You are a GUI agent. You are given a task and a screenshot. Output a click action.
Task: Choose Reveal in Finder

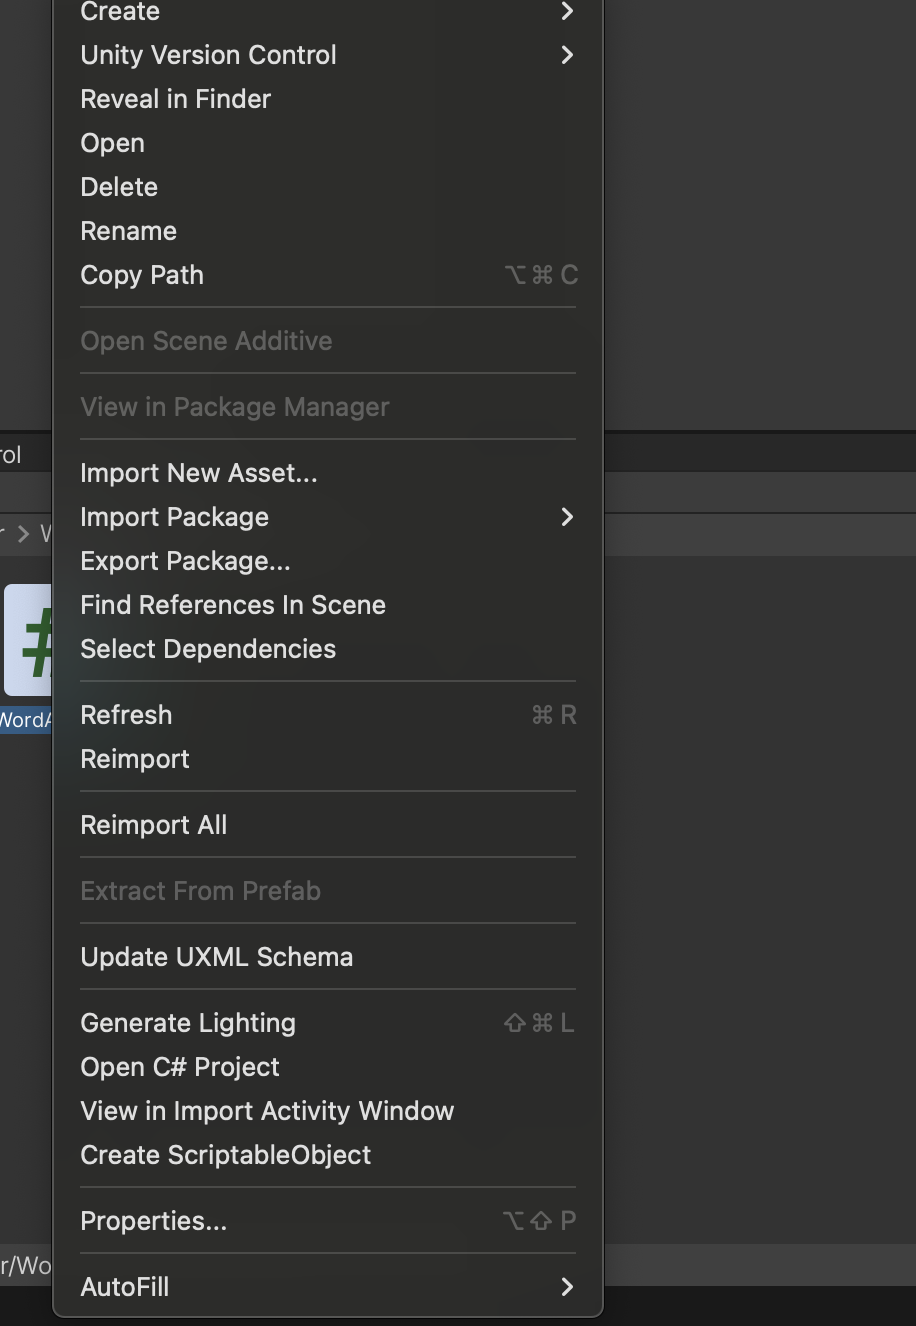coord(175,99)
